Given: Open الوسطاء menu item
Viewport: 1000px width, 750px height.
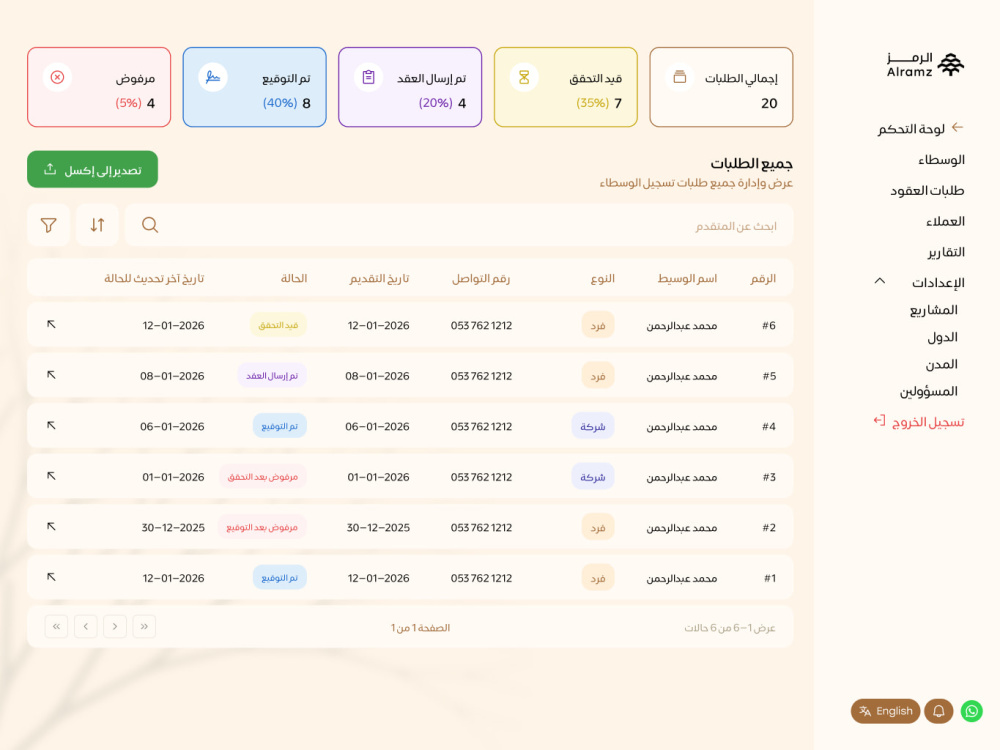Looking at the screenshot, I should tap(941, 160).
